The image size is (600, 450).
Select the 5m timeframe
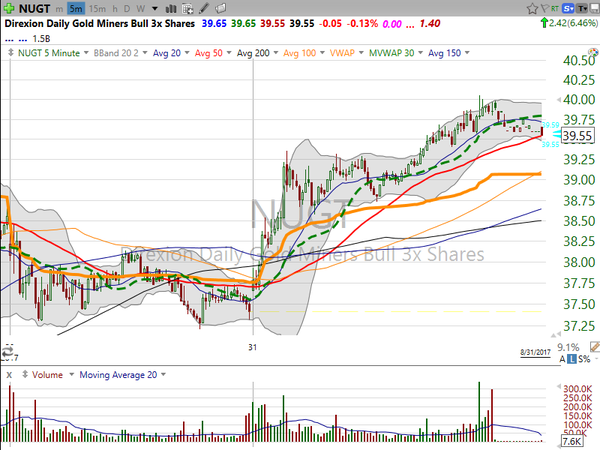(x=76, y=8)
